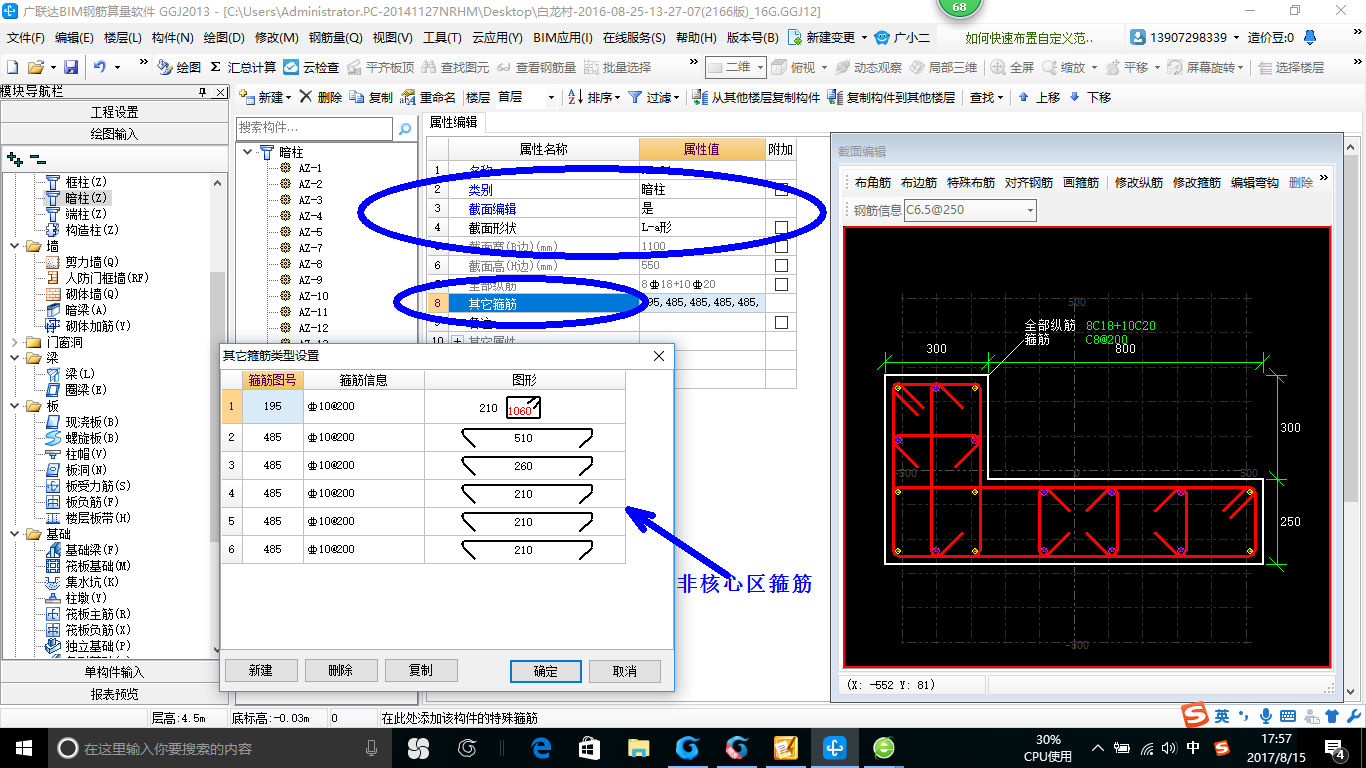Click 画箍筋 in section editor toolbar
Image resolution: width=1366 pixels, height=768 pixels.
(x=1080, y=183)
